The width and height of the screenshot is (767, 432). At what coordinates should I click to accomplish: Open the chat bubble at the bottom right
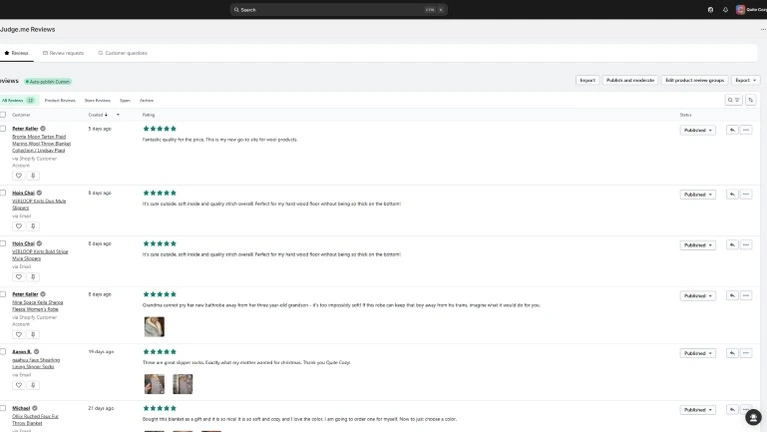(x=753, y=417)
